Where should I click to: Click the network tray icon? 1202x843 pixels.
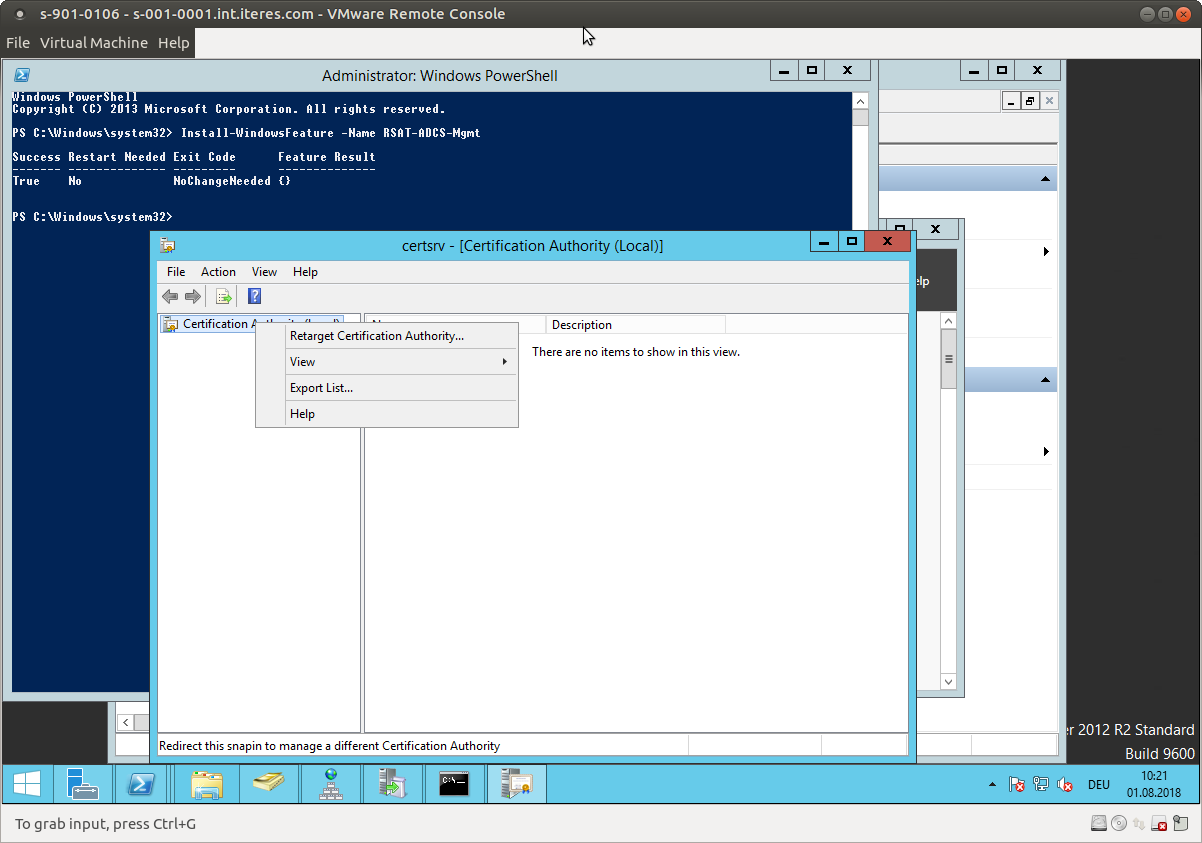point(1041,785)
